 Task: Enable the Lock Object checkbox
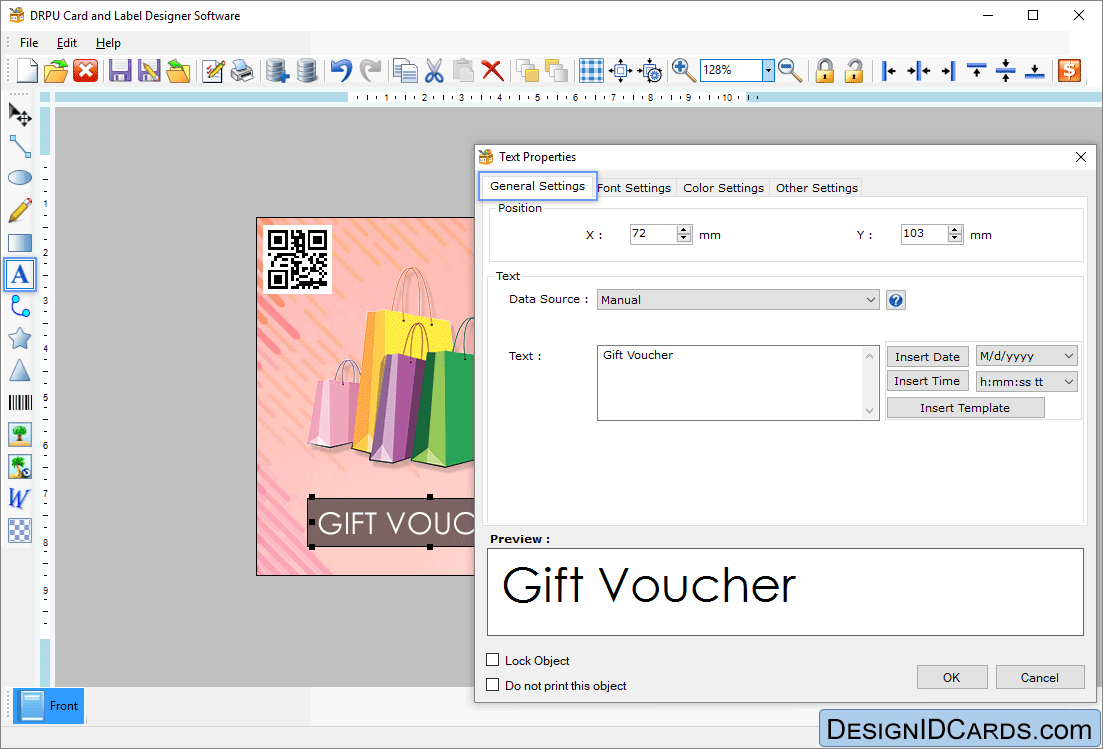pyautogui.click(x=492, y=660)
